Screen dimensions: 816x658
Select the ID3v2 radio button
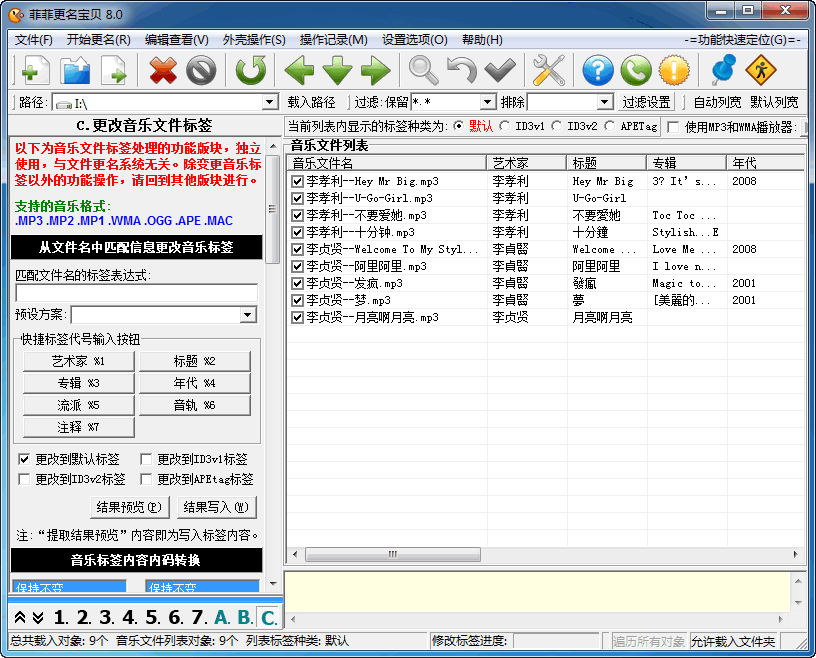556,126
